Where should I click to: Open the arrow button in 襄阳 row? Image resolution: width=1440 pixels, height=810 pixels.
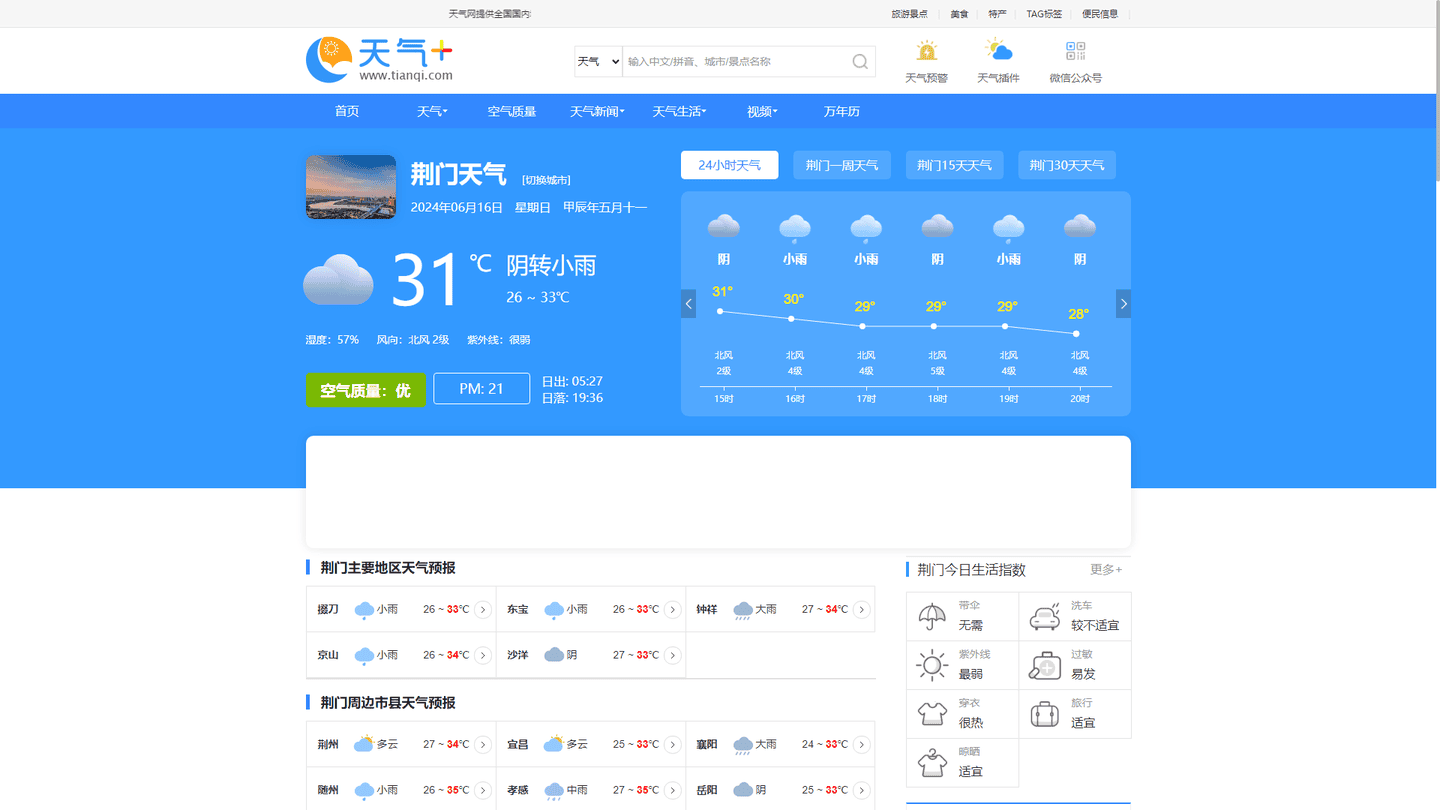862,744
